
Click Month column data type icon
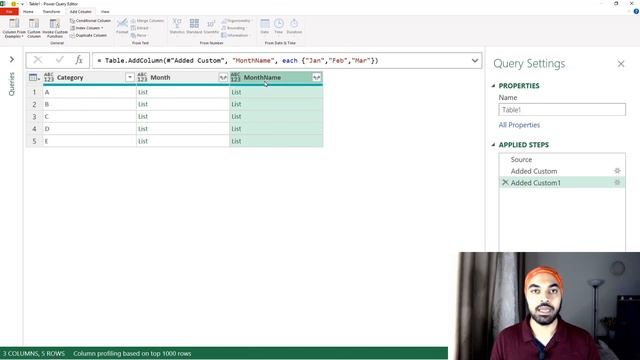click(x=142, y=77)
